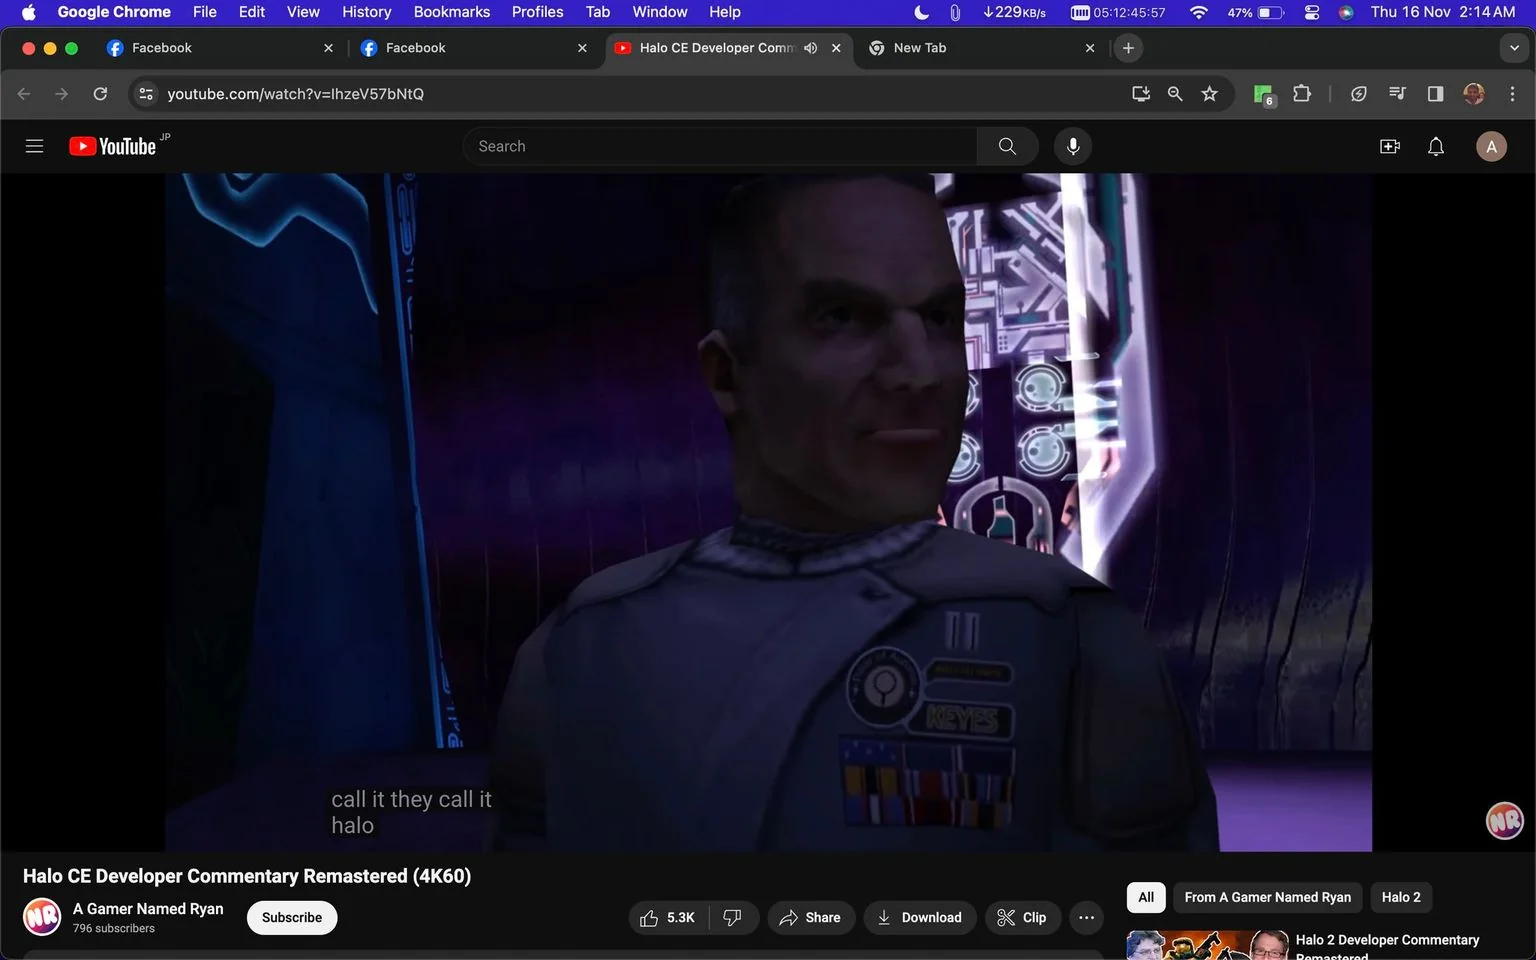Open the History menu
Viewport: 1536px width, 960px height.
[x=367, y=12]
